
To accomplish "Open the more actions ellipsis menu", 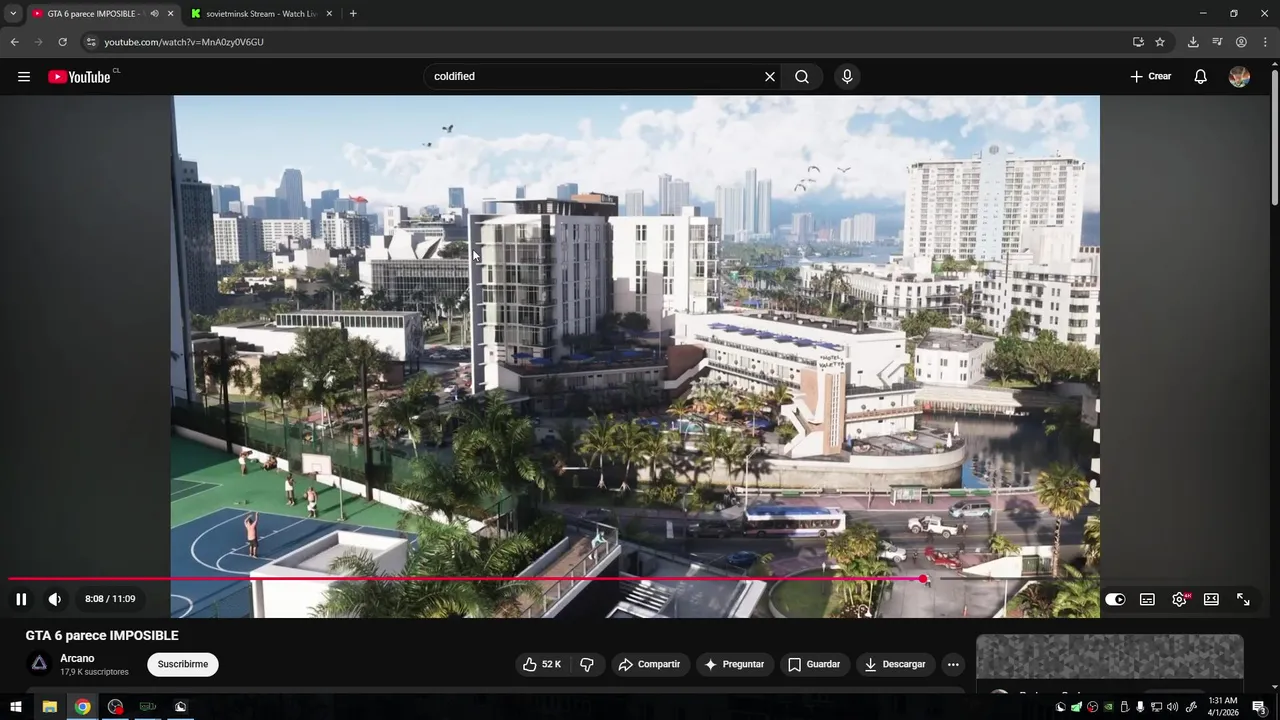I will coord(953,664).
